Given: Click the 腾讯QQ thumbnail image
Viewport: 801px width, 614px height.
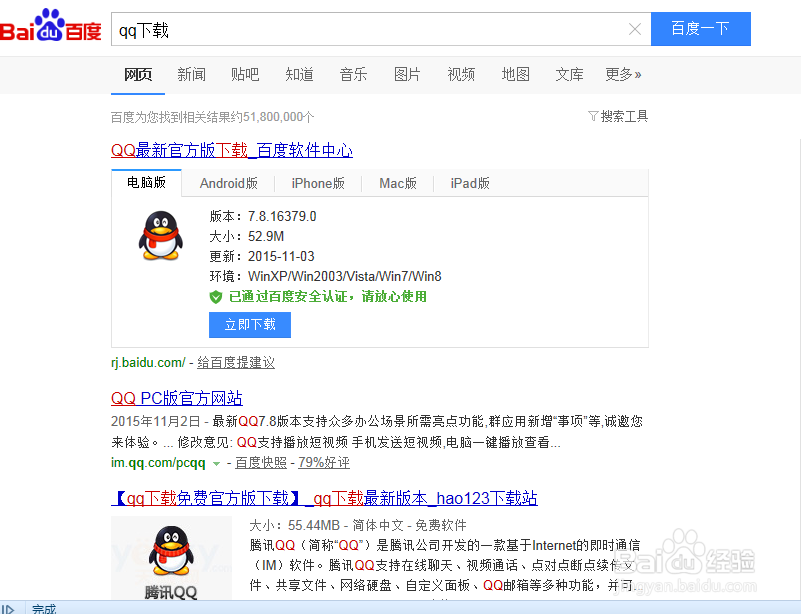Looking at the screenshot, I should 172,558.
